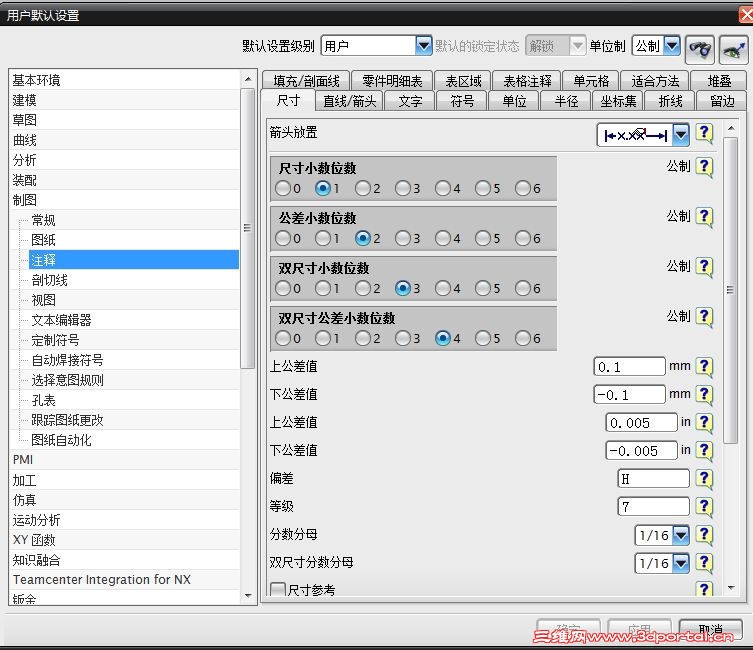Image resolution: width=753 pixels, height=650 pixels.
Task: Click the tree list scroll-down arrow
Action: click(x=248, y=596)
